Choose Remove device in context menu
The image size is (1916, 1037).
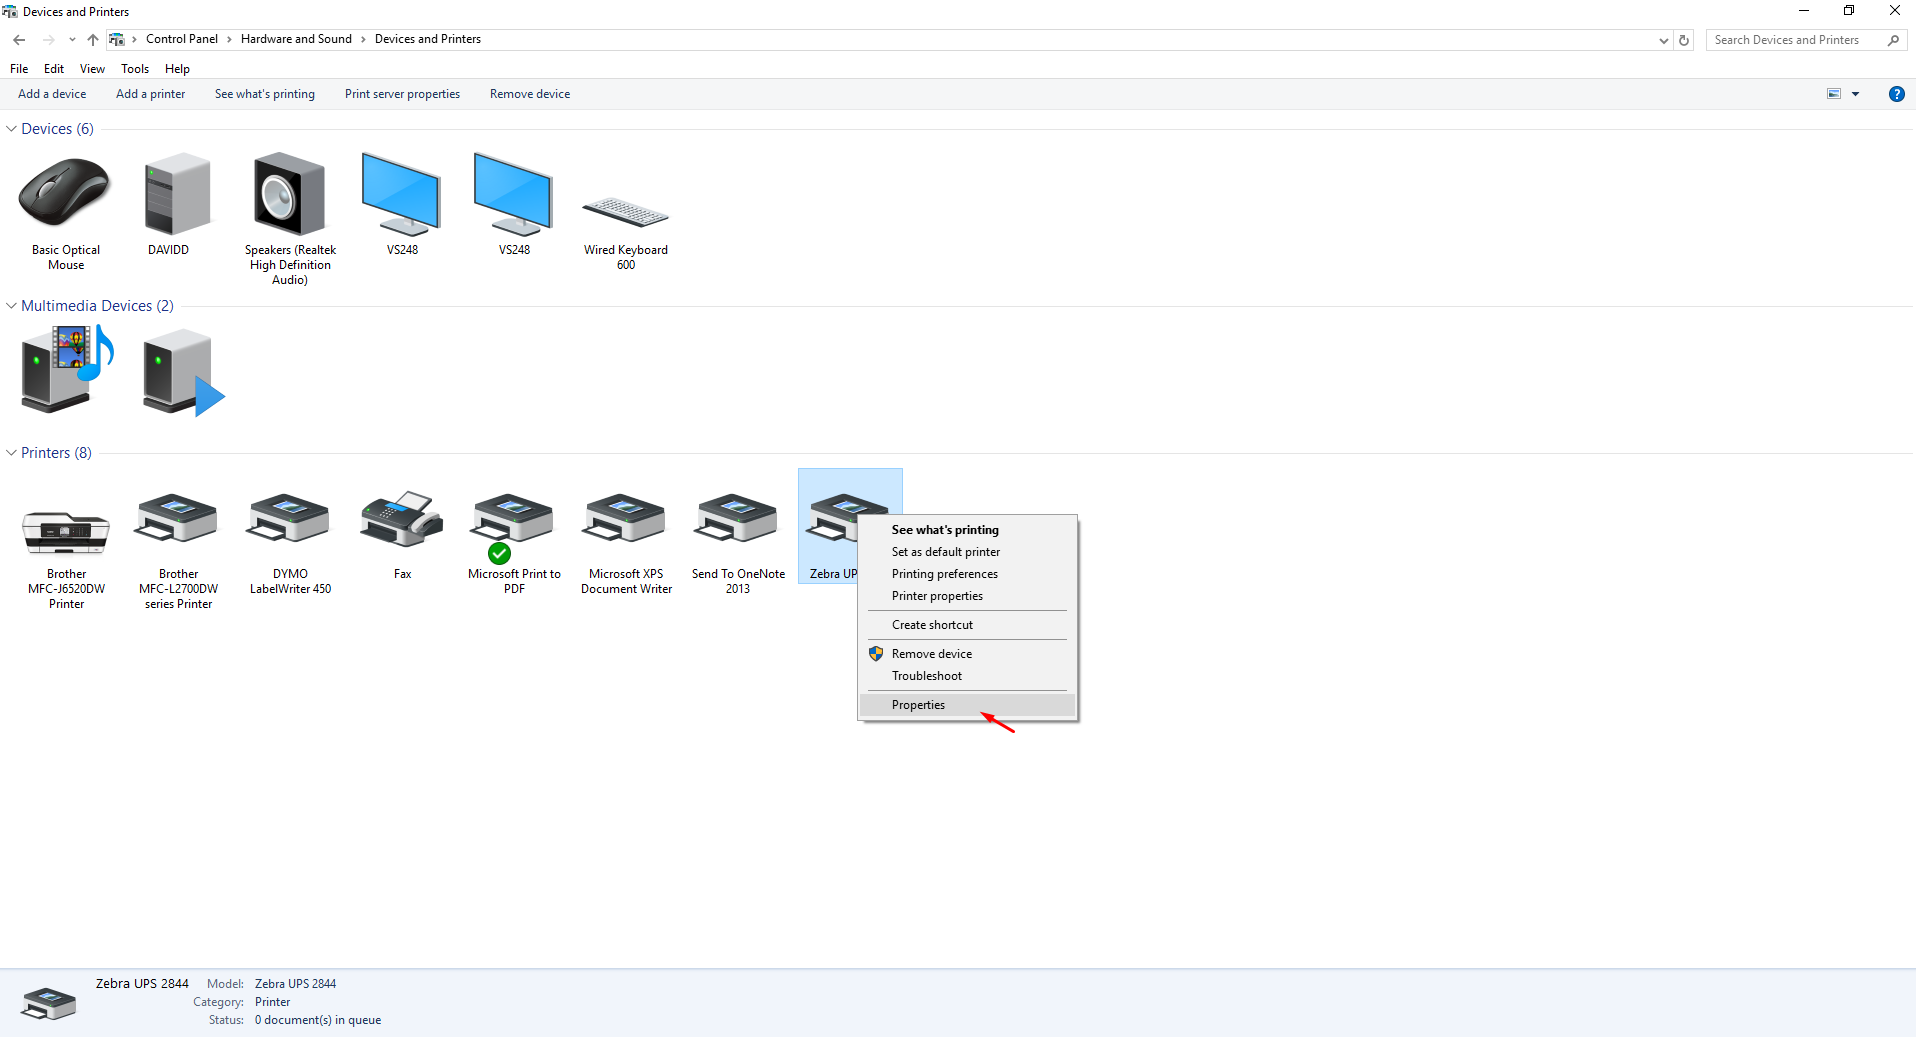click(967, 654)
